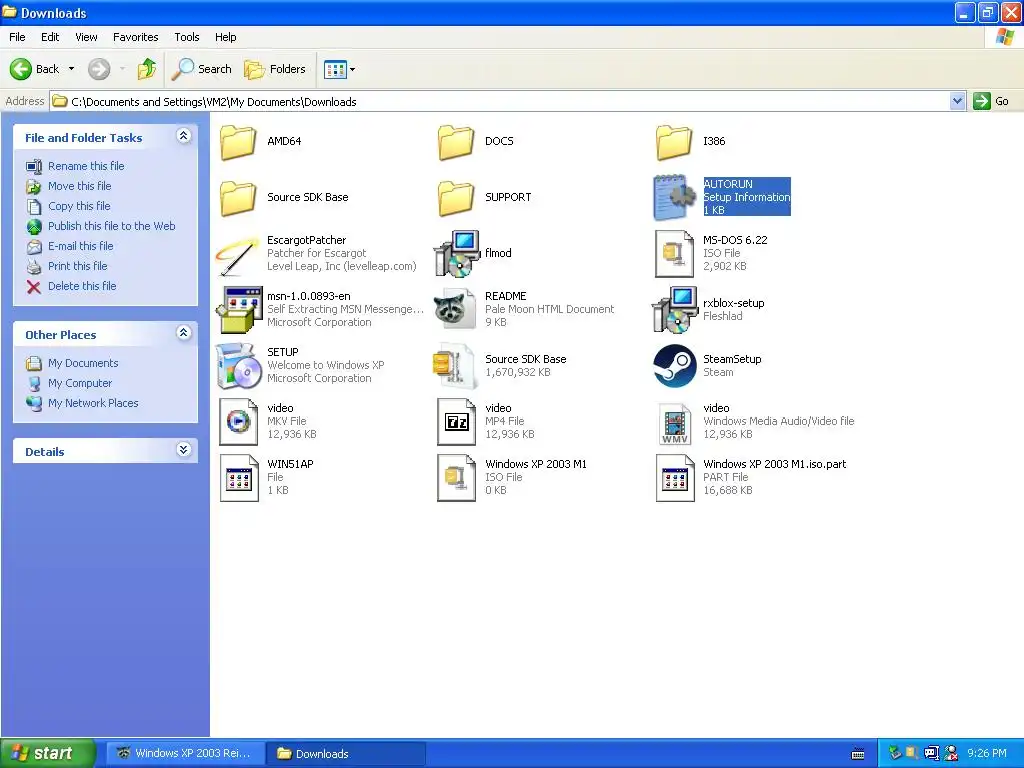Open the File menu

[17, 37]
